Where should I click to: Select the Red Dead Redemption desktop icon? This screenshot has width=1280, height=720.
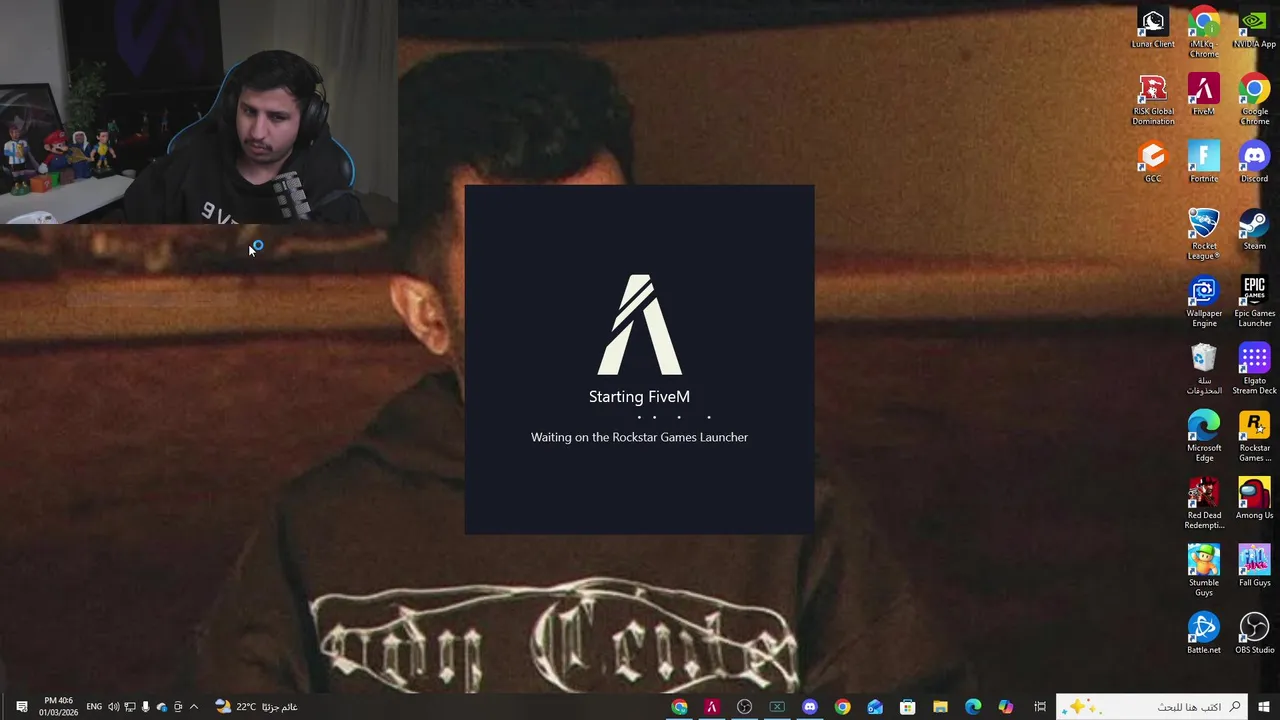pyautogui.click(x=1204, y=505)
